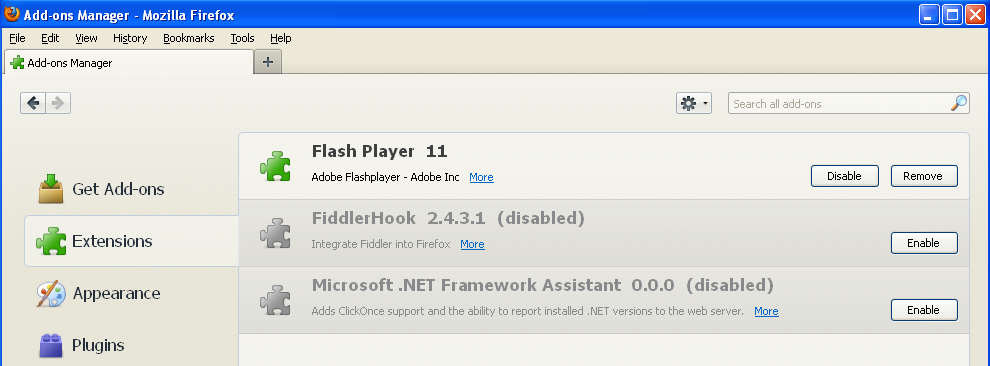Remove the Flash Player extension

[924, 176]
